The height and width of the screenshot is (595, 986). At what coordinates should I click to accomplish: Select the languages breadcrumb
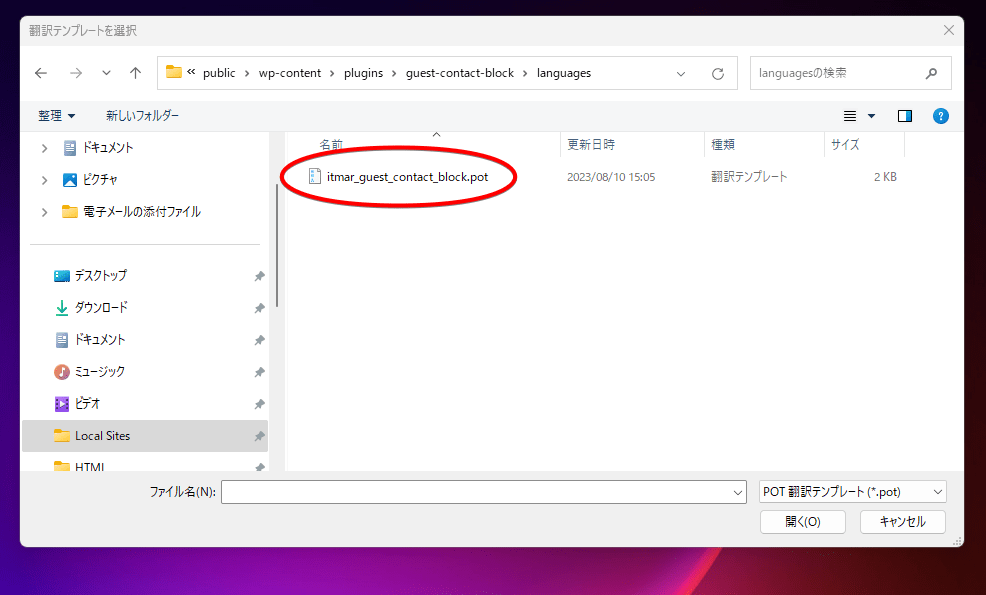tap(564, 73)
